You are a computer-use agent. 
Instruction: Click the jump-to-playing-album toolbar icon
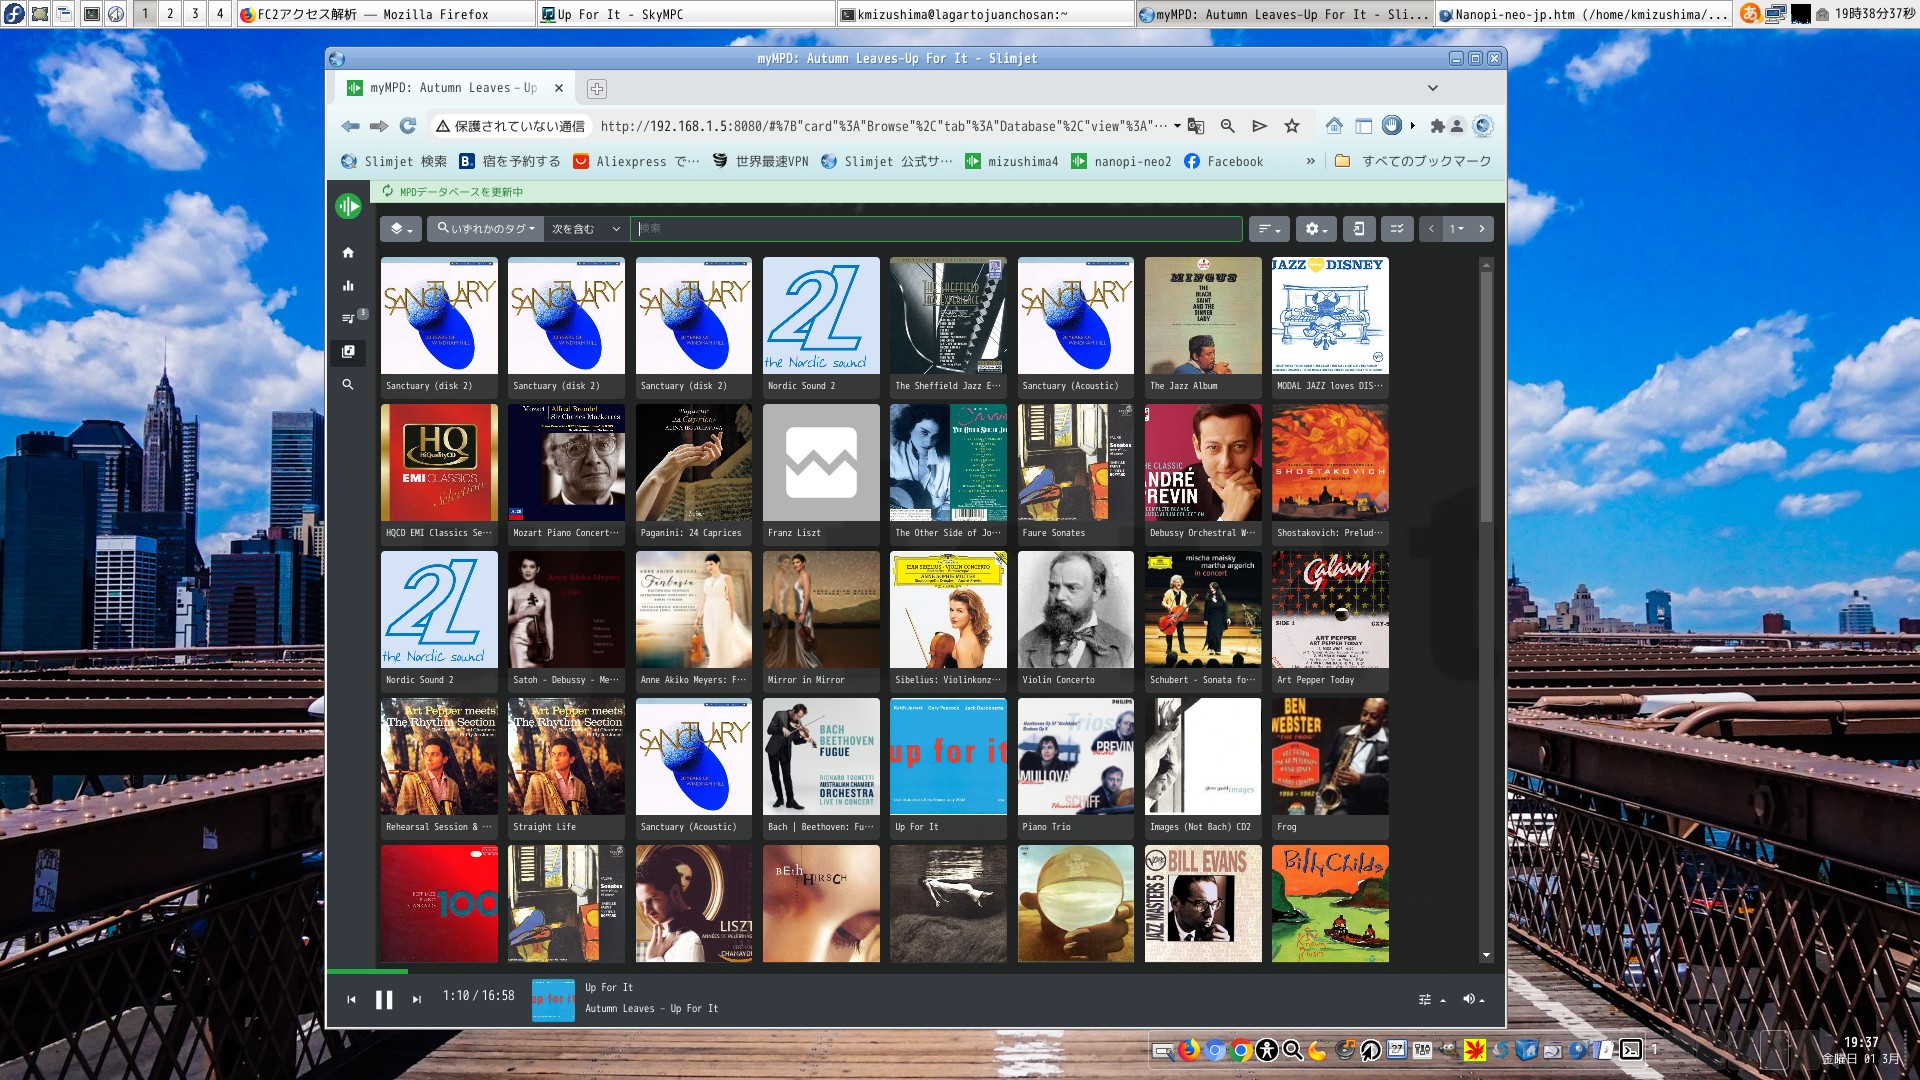point(1358,229)
